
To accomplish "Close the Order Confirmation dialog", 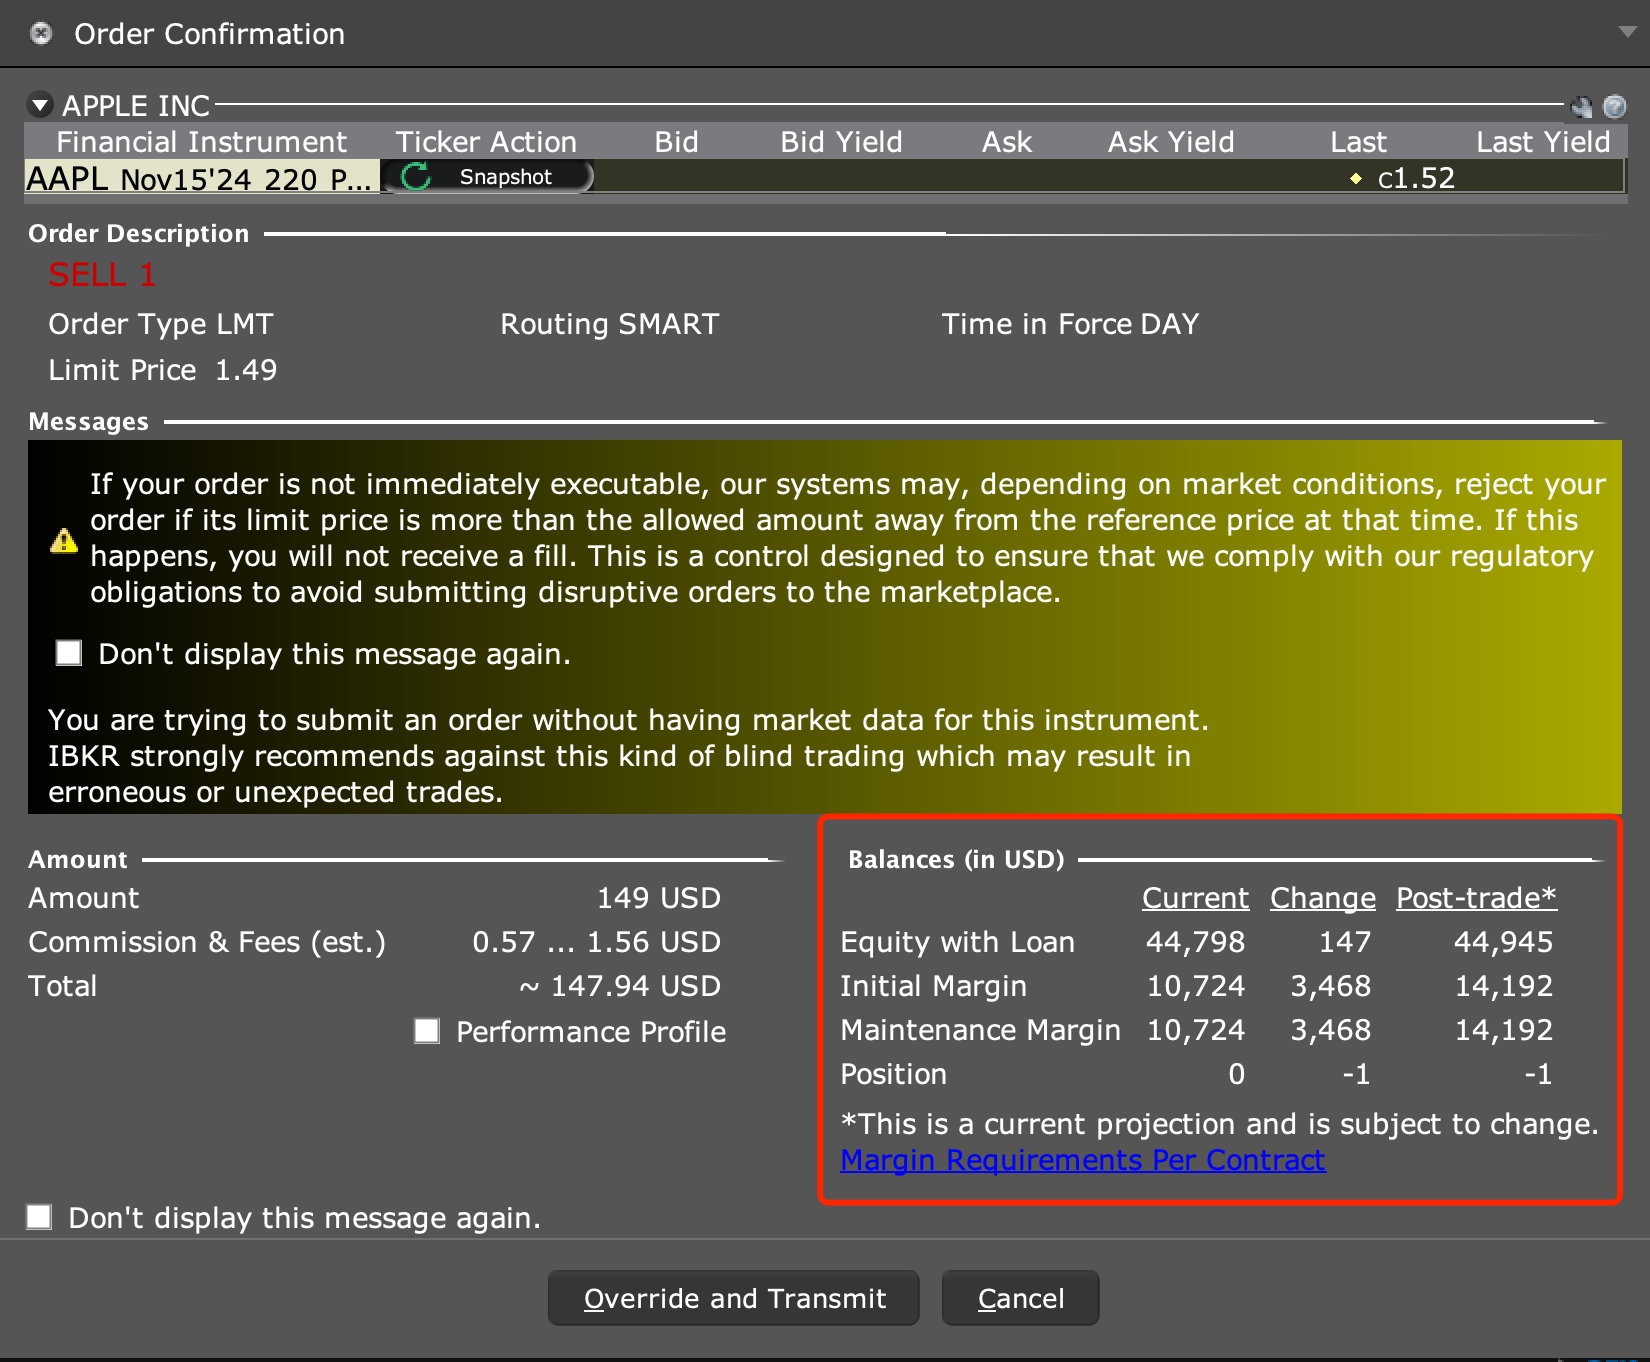I will pos(41,33).
